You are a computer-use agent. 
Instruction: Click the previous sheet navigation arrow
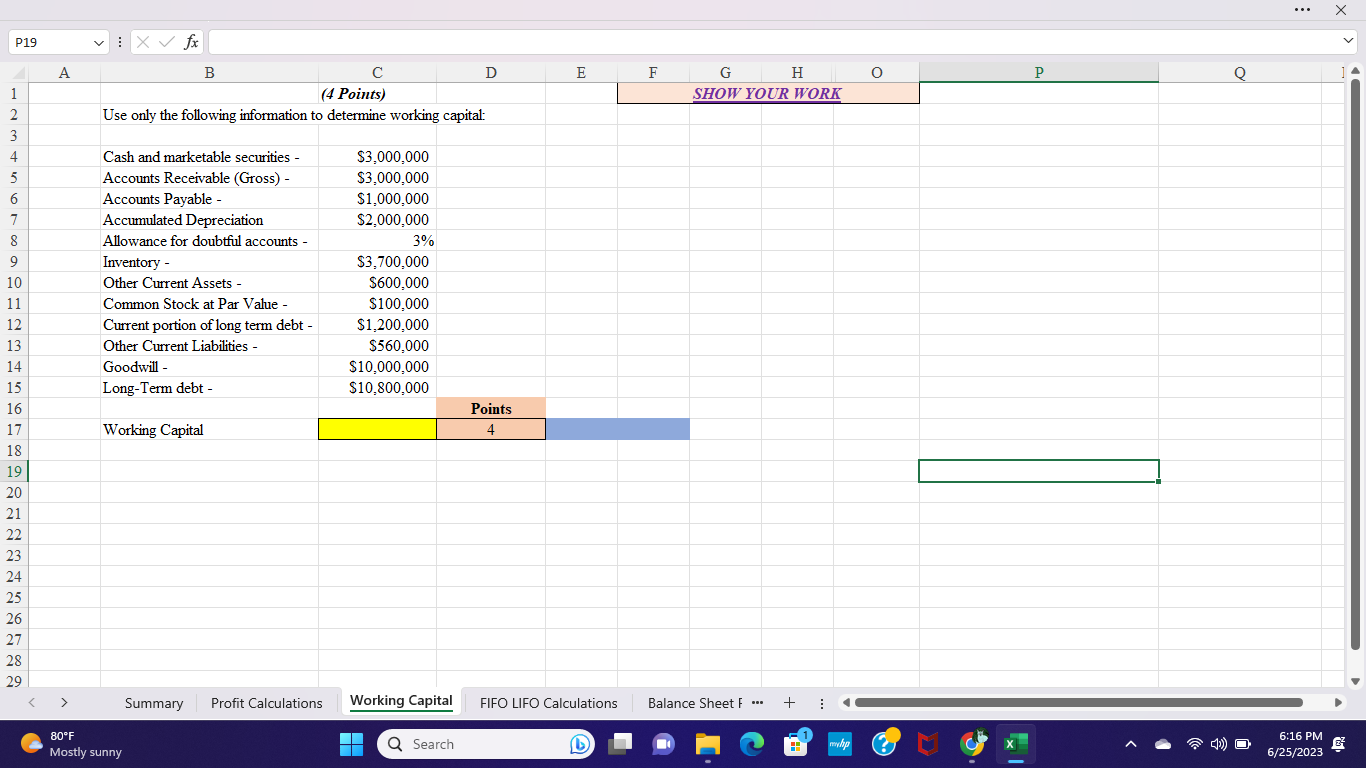click(x=30, y=703)
